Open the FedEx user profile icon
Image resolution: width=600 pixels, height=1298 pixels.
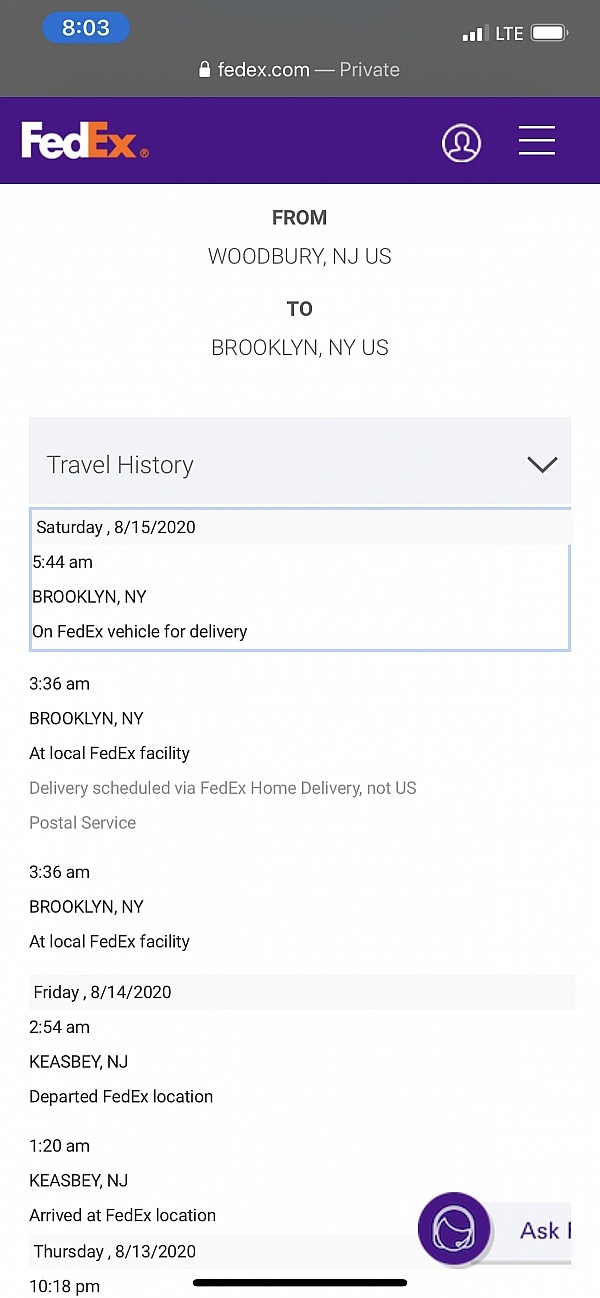(x=461, y=142)
